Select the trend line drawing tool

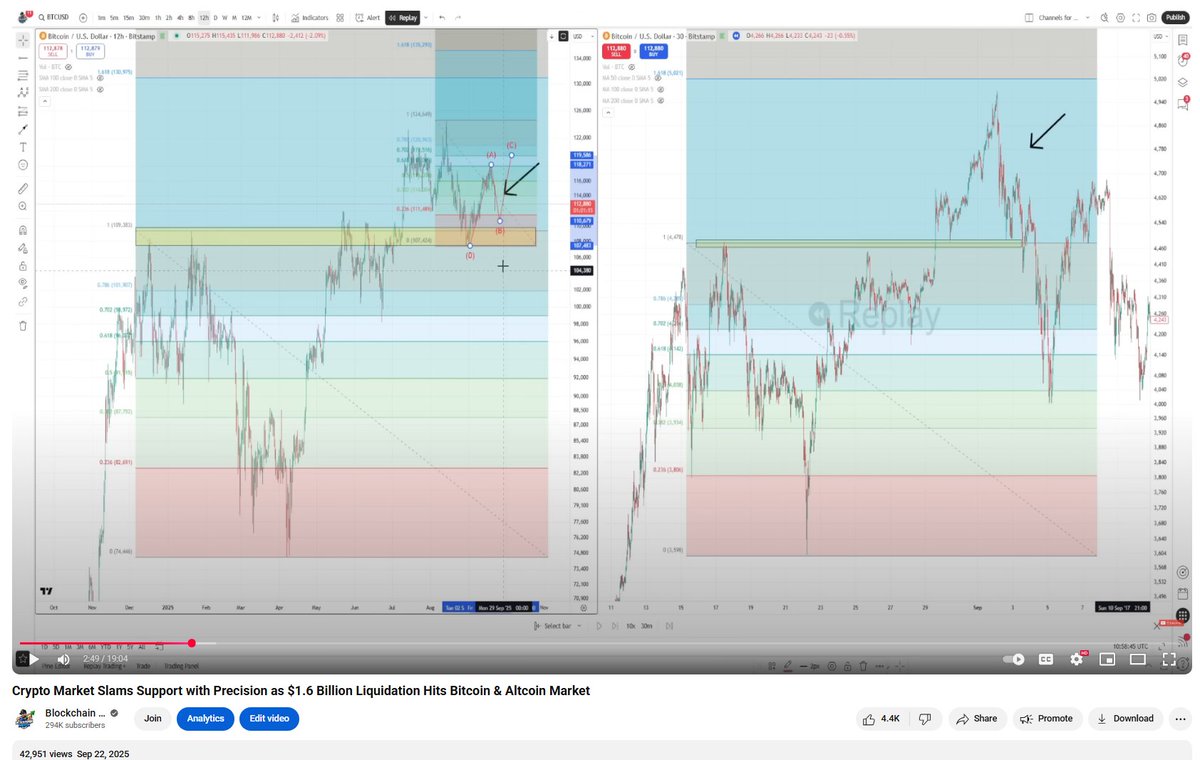[x=23, y=58]
